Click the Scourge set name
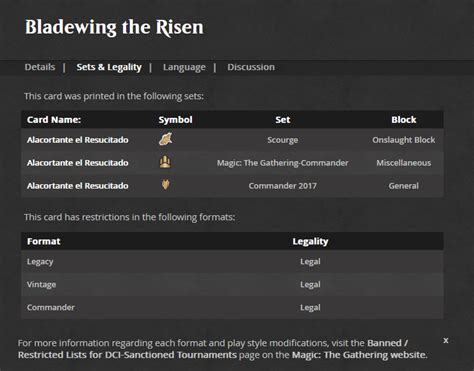Image resolution: width=474 pixels, height=371 pixels. pos(283,140)
